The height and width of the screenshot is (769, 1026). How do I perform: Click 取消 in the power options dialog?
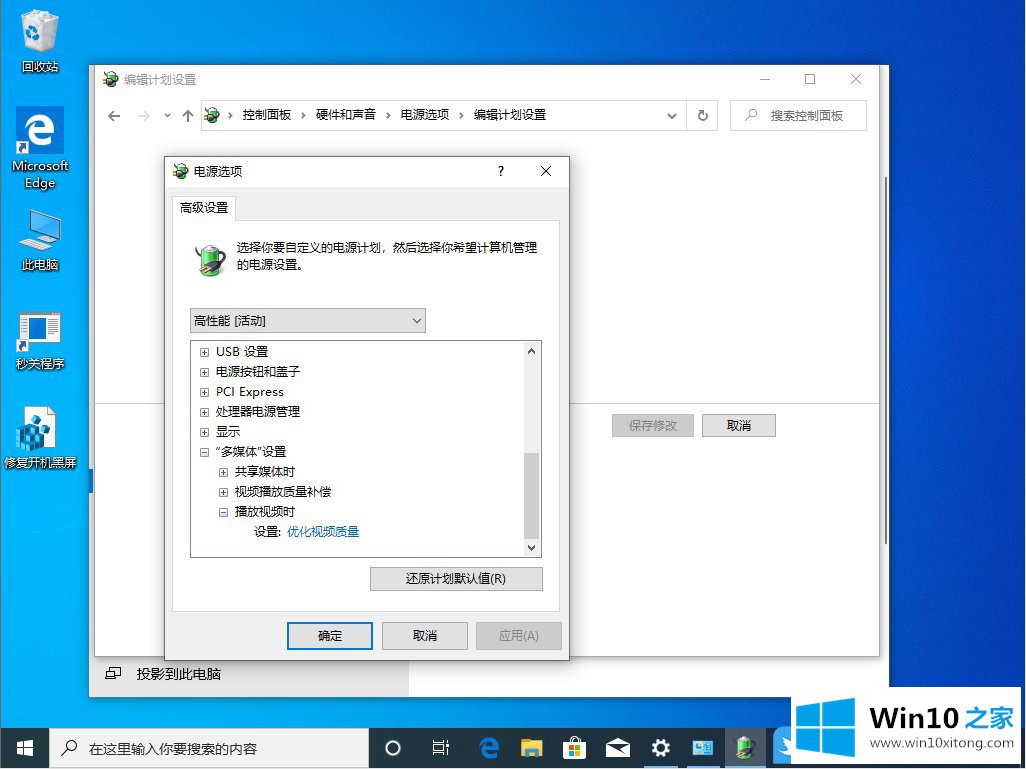(x=425, y=635)
